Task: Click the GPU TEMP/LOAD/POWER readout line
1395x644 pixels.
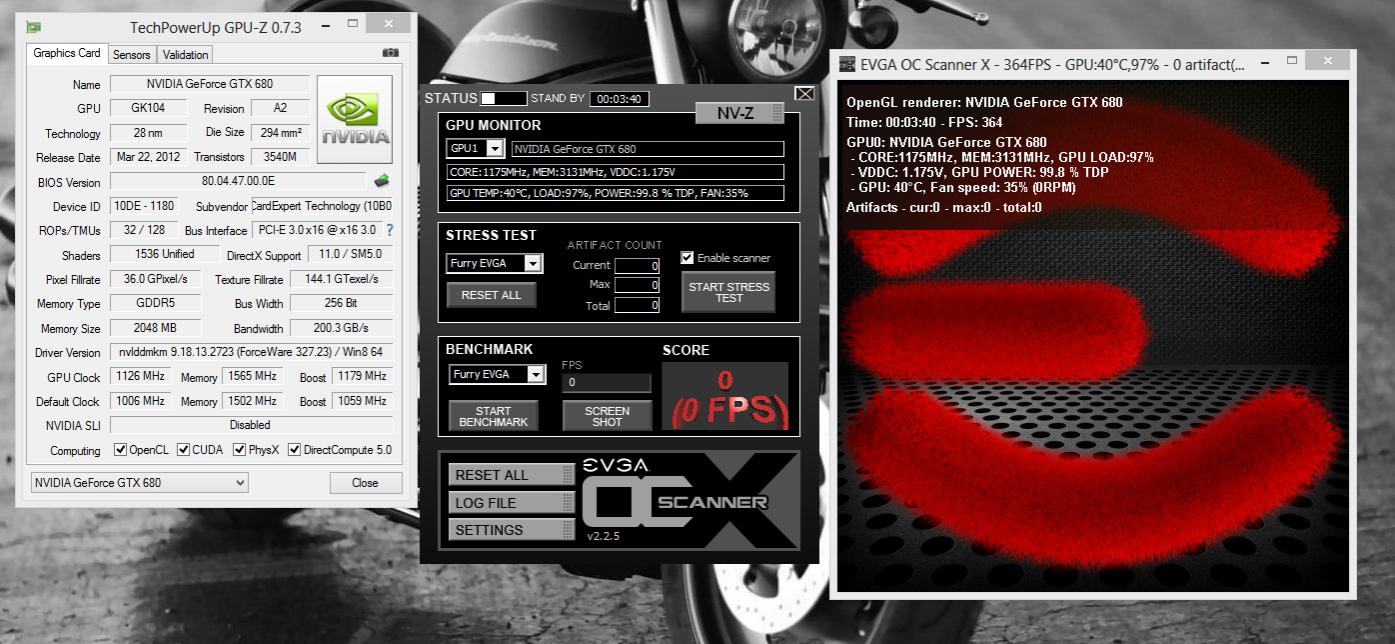Action: 615,193
